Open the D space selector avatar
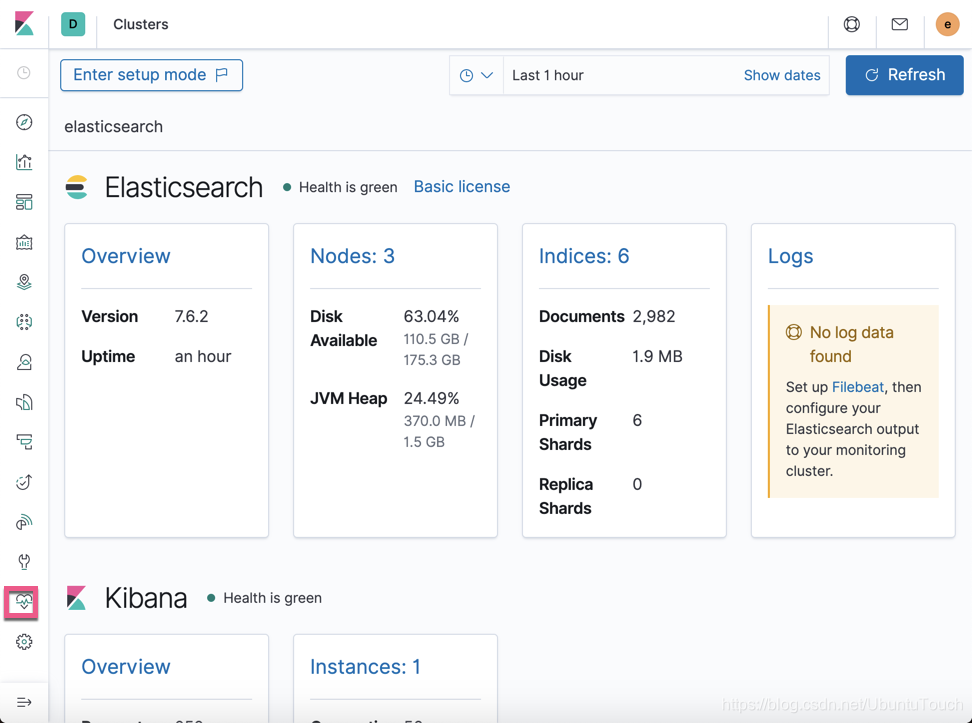 tap(73, 24)
